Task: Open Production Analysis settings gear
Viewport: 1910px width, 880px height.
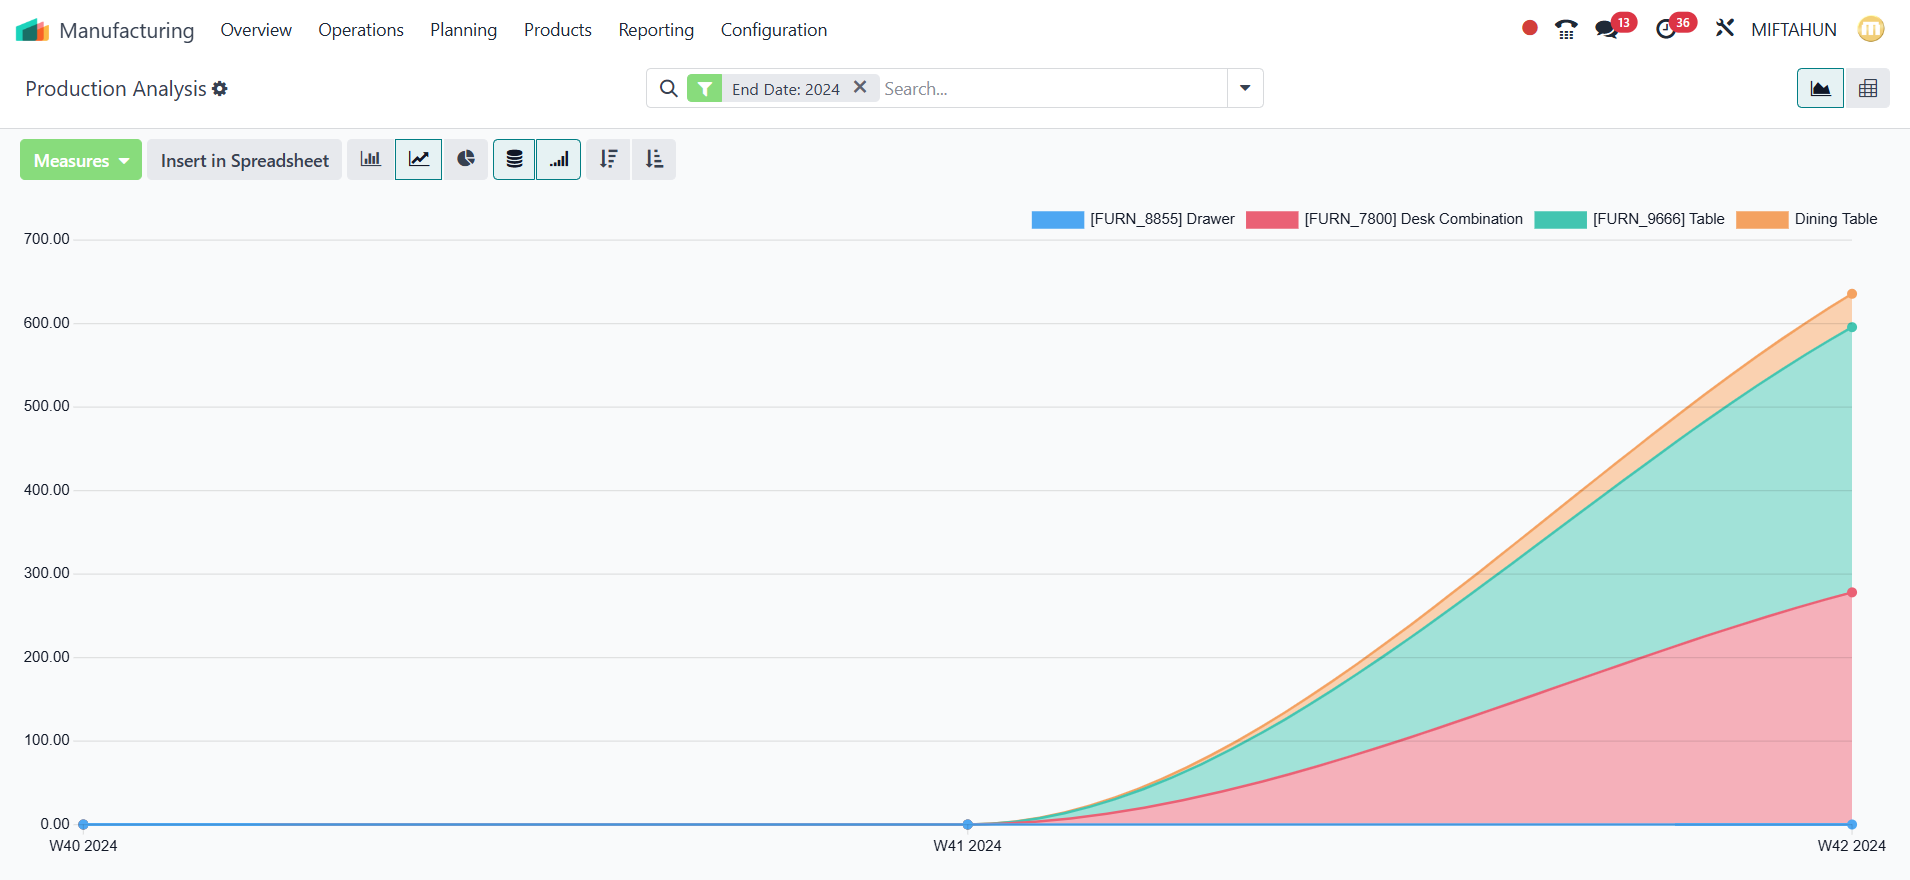Action: click(x=220, y=89)
